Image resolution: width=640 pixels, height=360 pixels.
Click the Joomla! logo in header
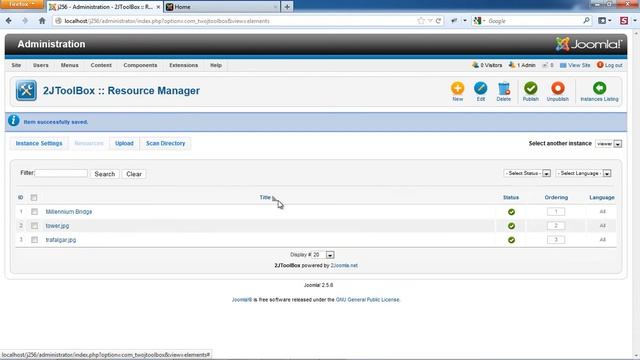click(588, 44)
